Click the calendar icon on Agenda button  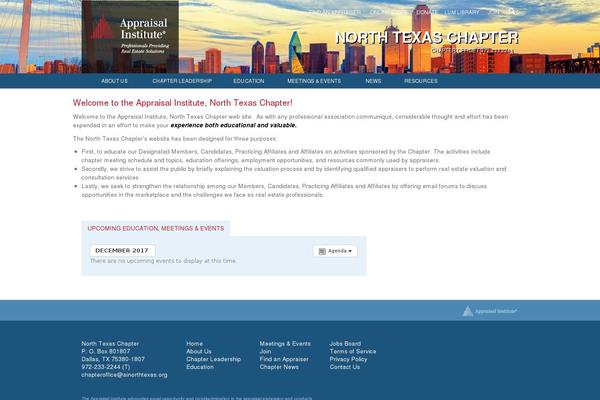[322, 251]
